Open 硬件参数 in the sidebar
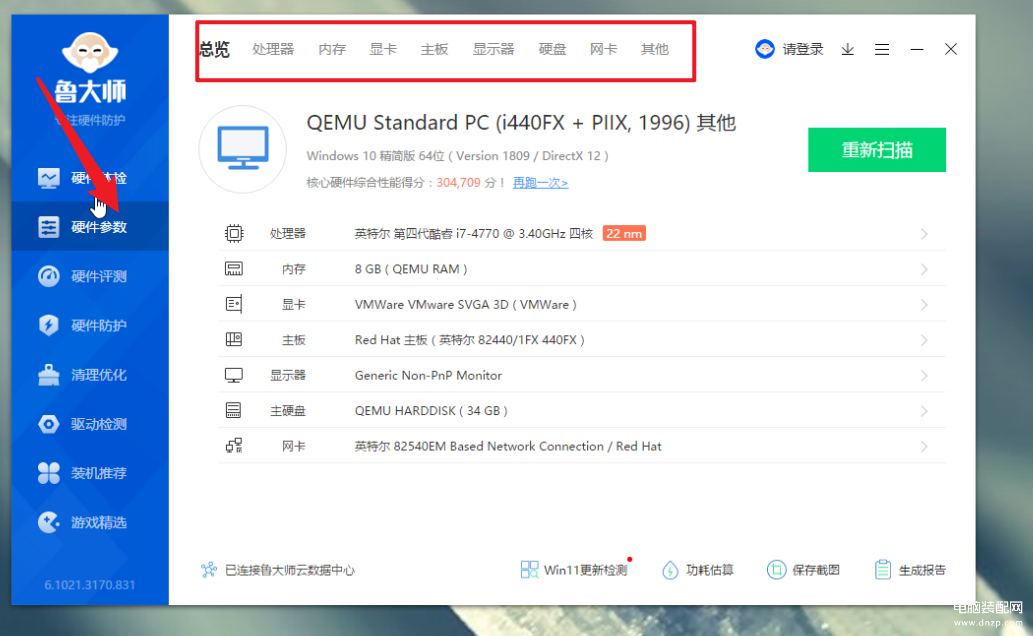This screenshot has width=1033, height=636. coord(90,227)
